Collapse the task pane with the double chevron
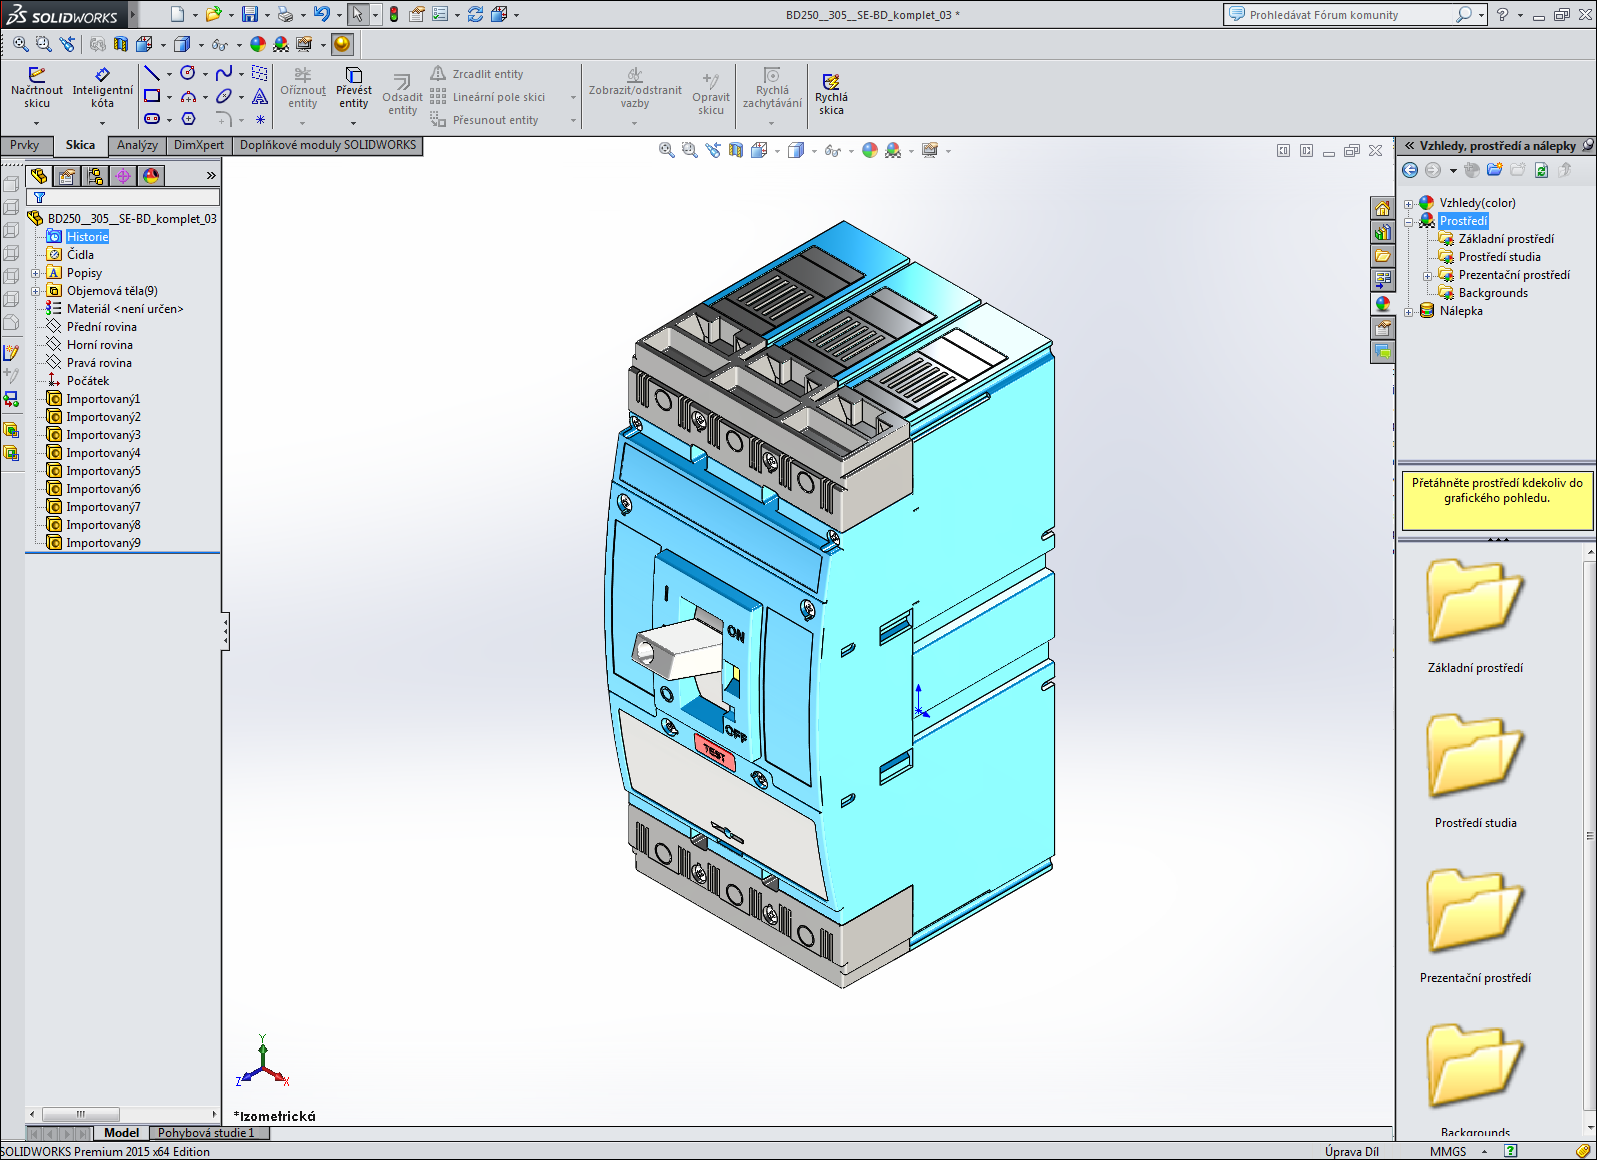Screen dimensions: 1597x1160 1409,145
